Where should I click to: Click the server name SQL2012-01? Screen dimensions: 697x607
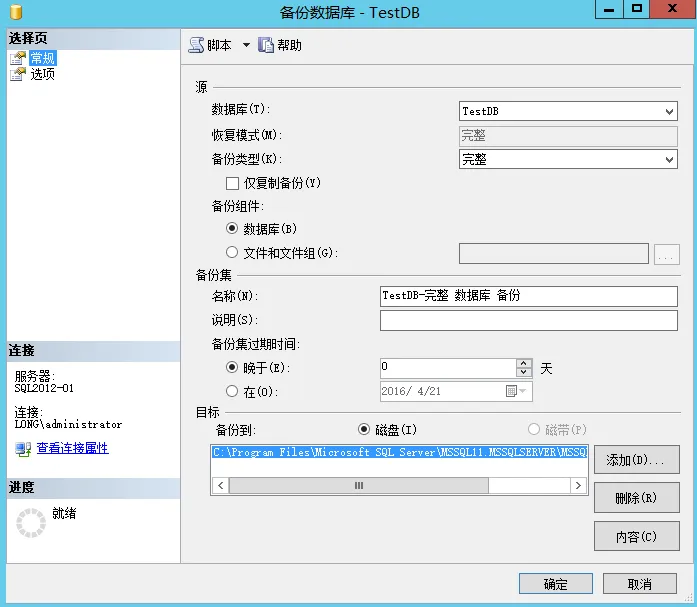click(x=44, y=388)
